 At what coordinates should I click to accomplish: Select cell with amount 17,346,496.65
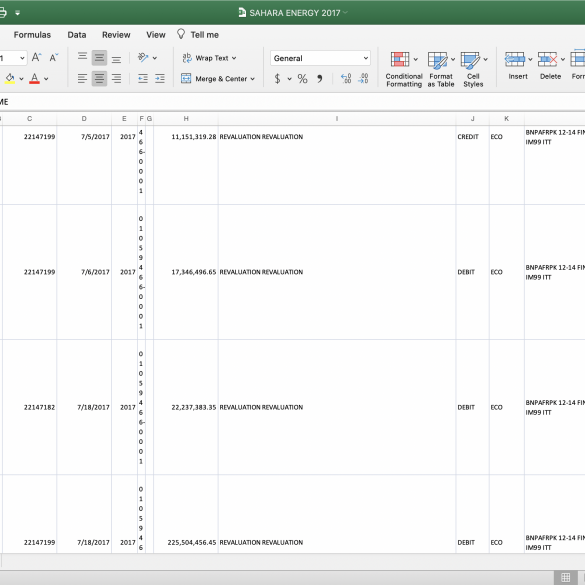click(186, 272)
